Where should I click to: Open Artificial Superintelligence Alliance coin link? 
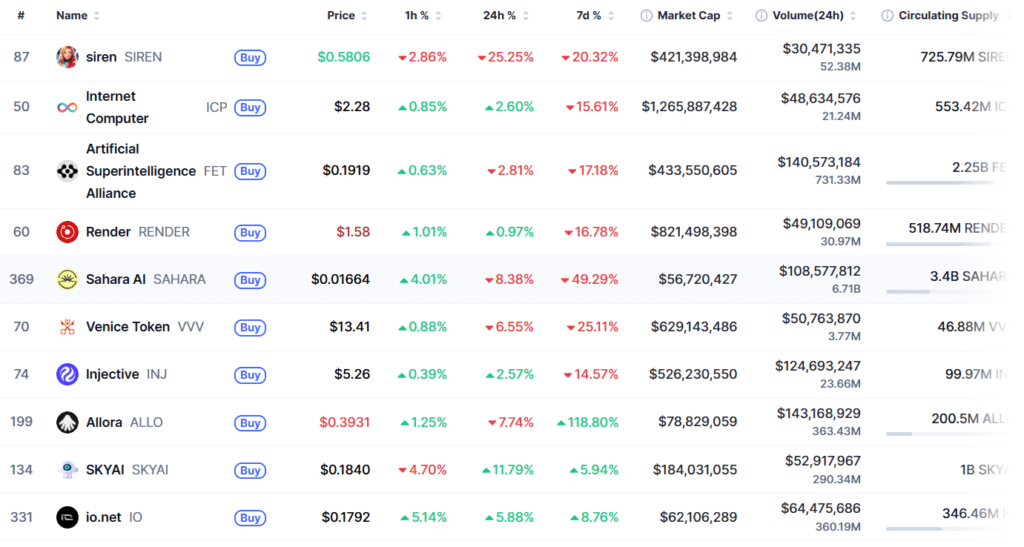point(141,171)
